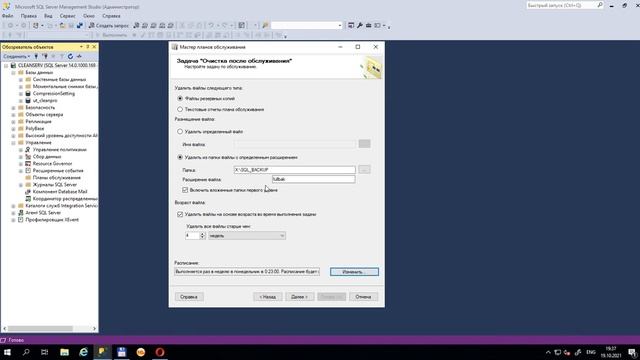Image resolution: width=640 pixels, height=360 pixels.
Task: Open the Сервис menu
Action: point(67,16)
